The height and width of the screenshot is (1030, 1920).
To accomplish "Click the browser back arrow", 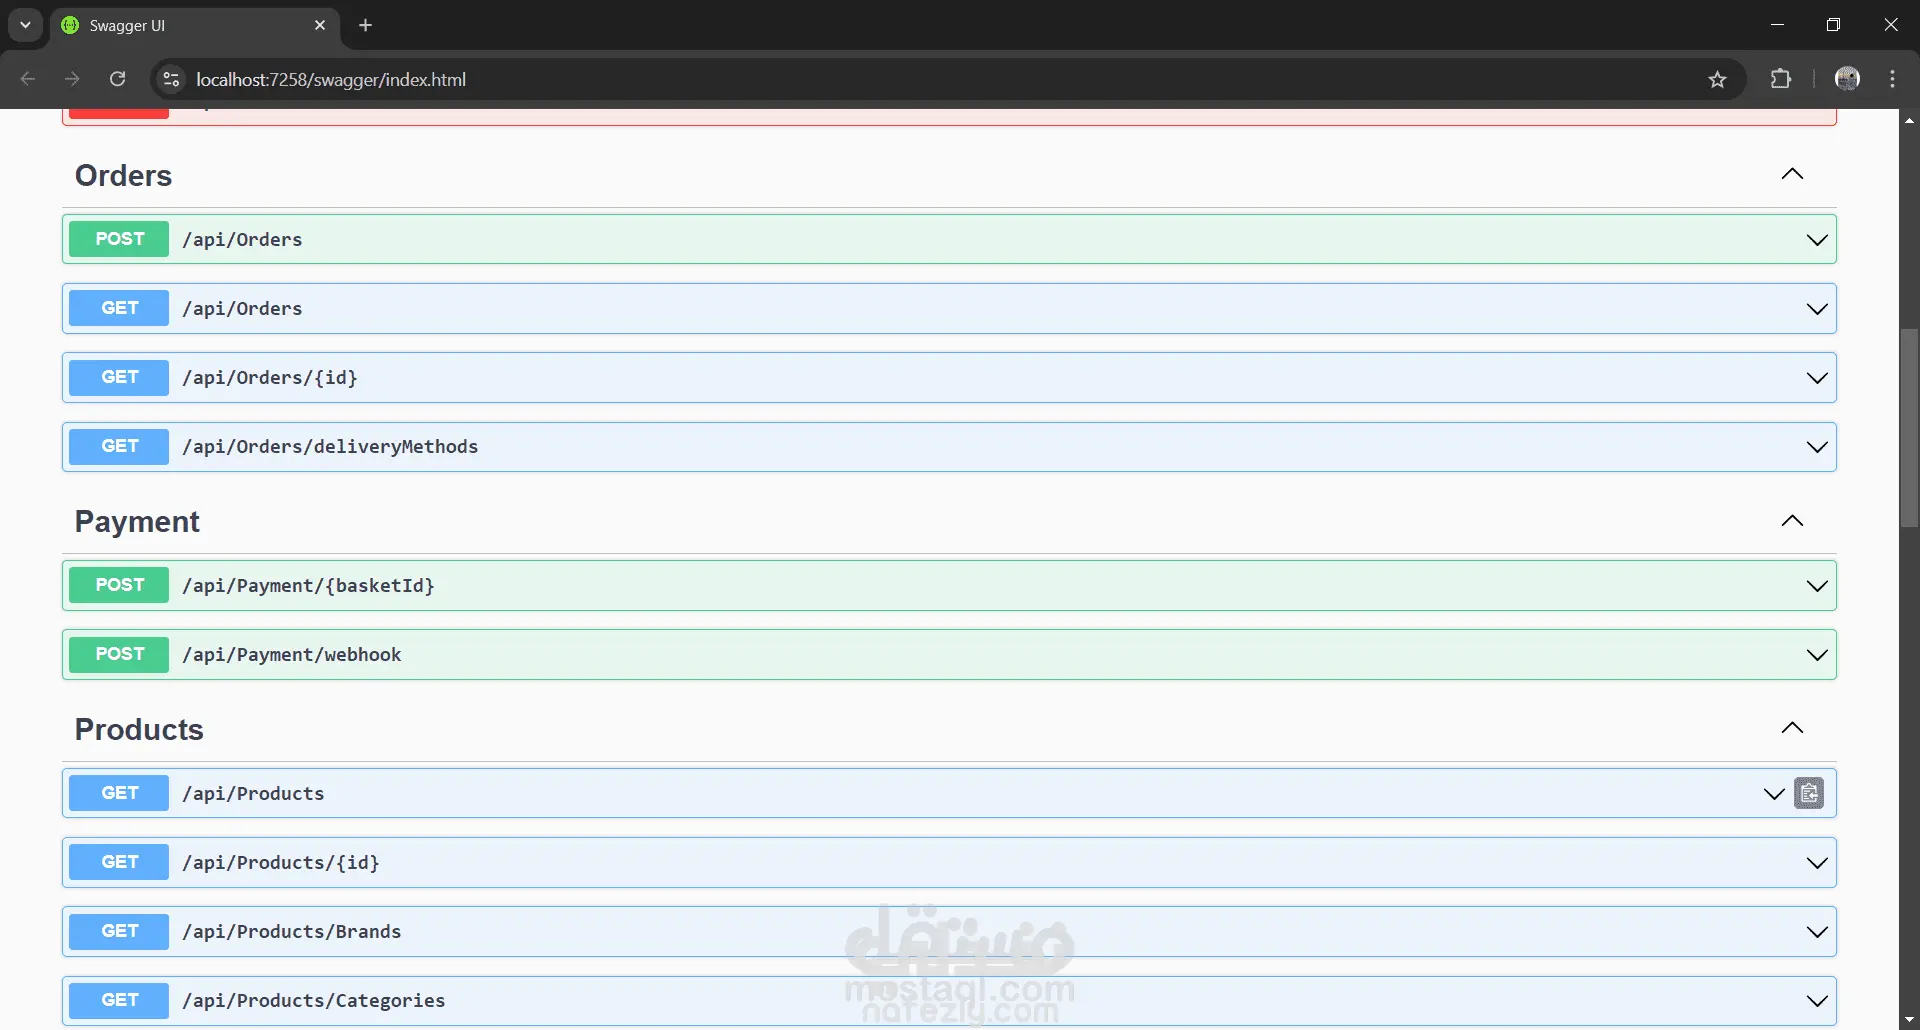I will (x=28, y=79).
